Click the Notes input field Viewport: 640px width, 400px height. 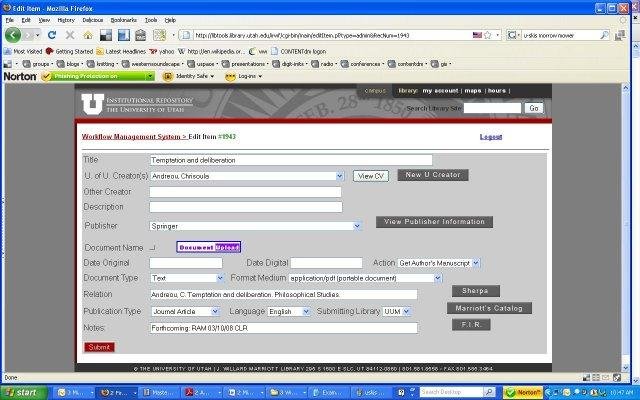(284, 328)
